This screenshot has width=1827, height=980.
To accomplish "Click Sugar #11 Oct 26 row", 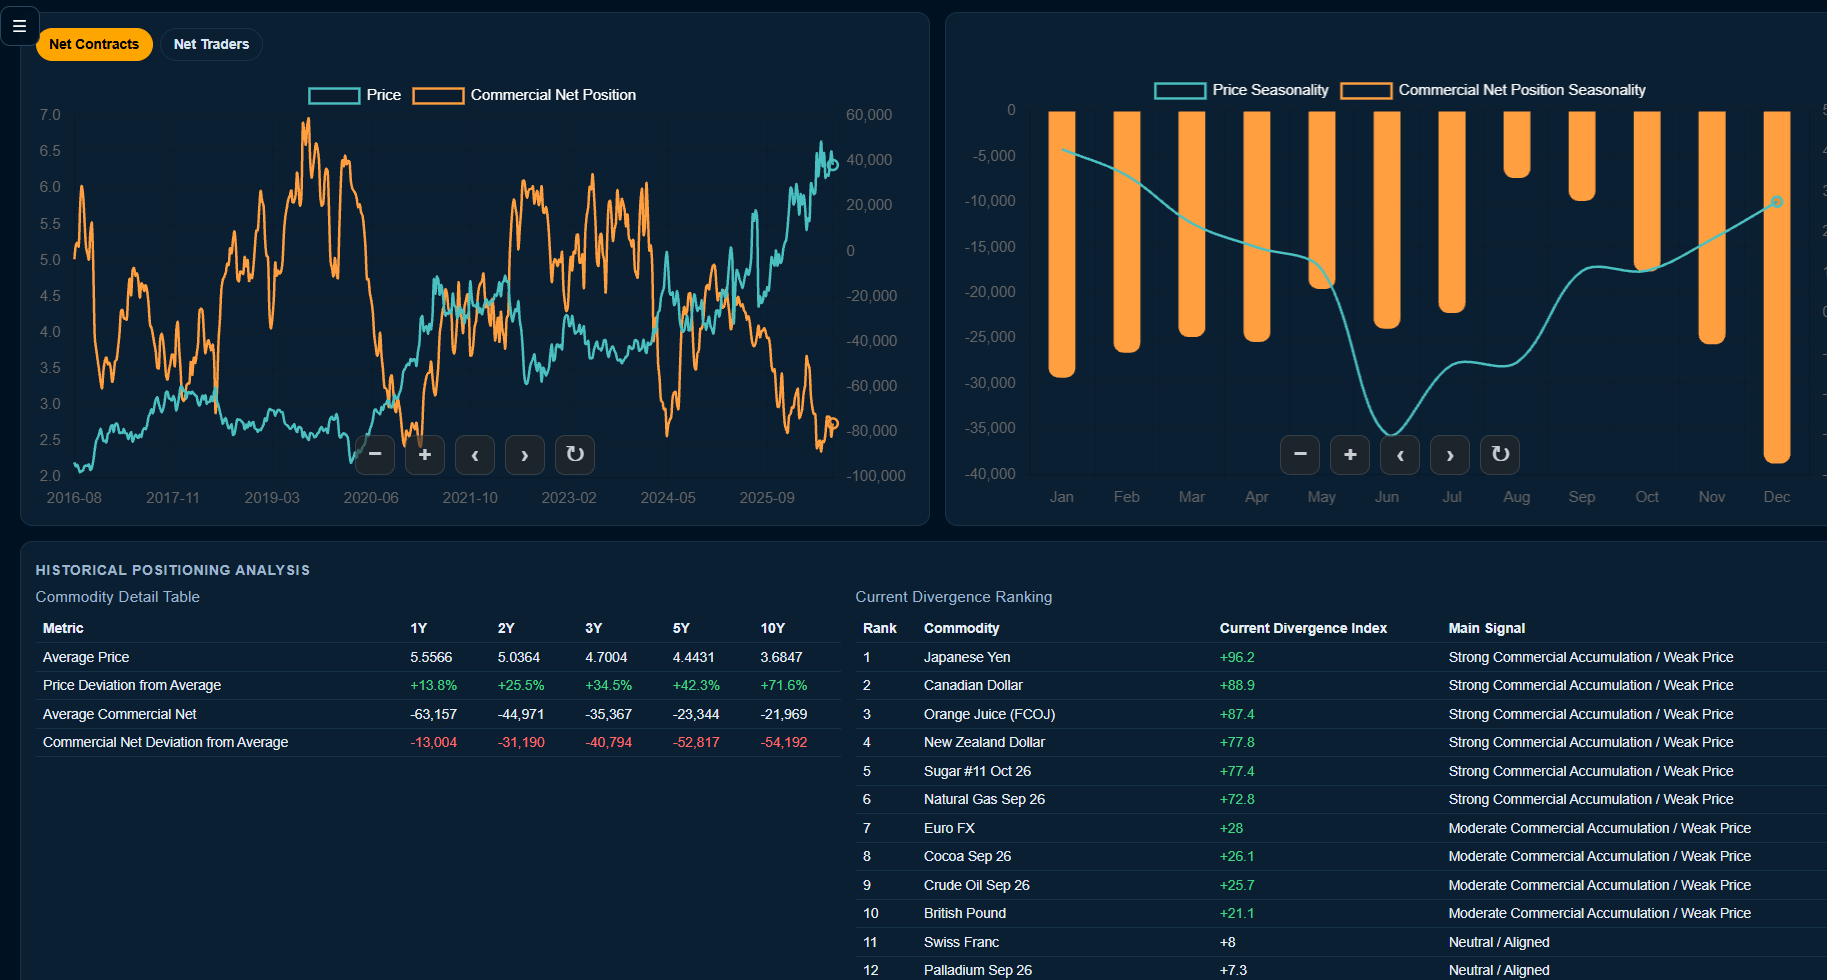I will 1340,771.
